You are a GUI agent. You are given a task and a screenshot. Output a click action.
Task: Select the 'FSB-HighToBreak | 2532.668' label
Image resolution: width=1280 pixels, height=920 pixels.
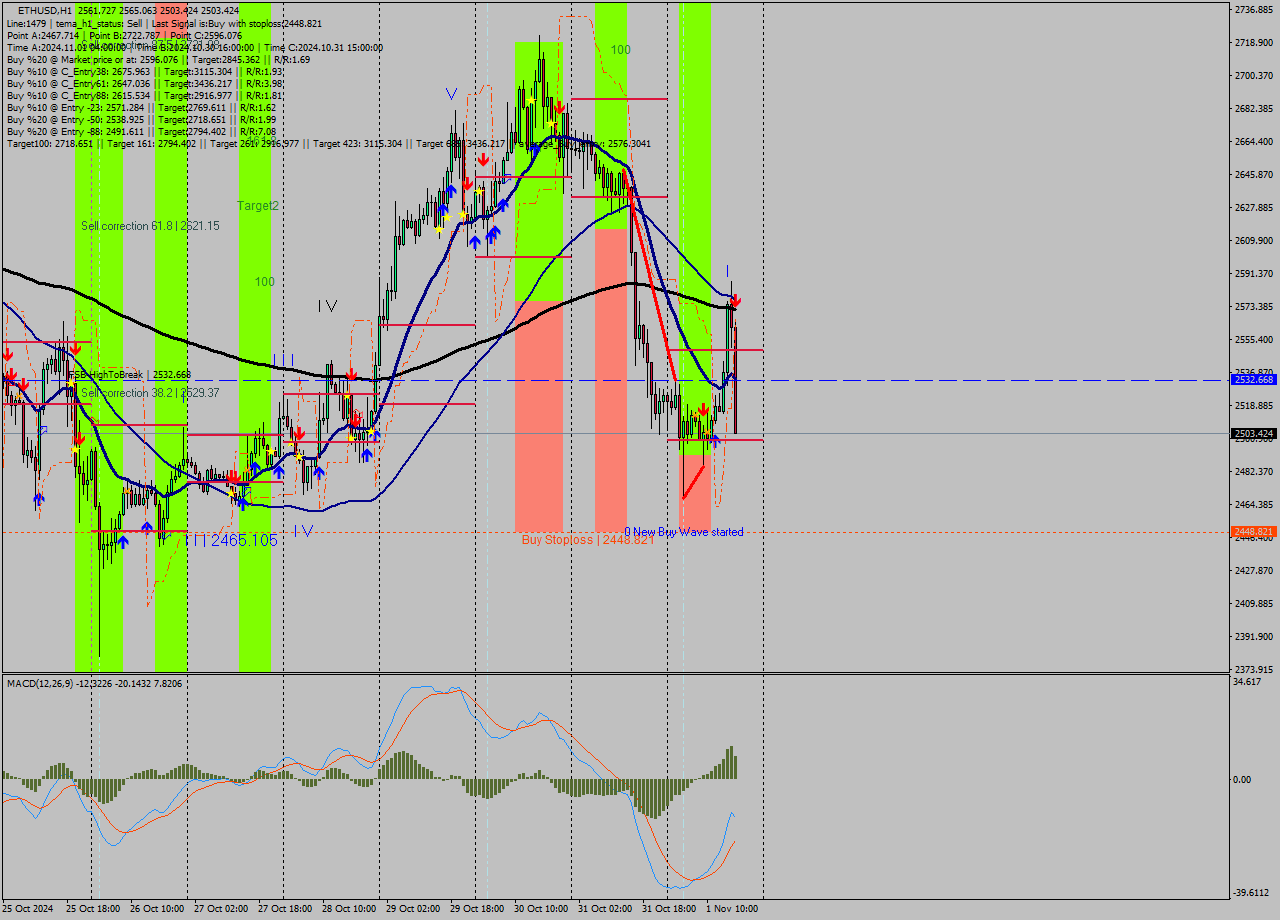(x=129, y=375)
